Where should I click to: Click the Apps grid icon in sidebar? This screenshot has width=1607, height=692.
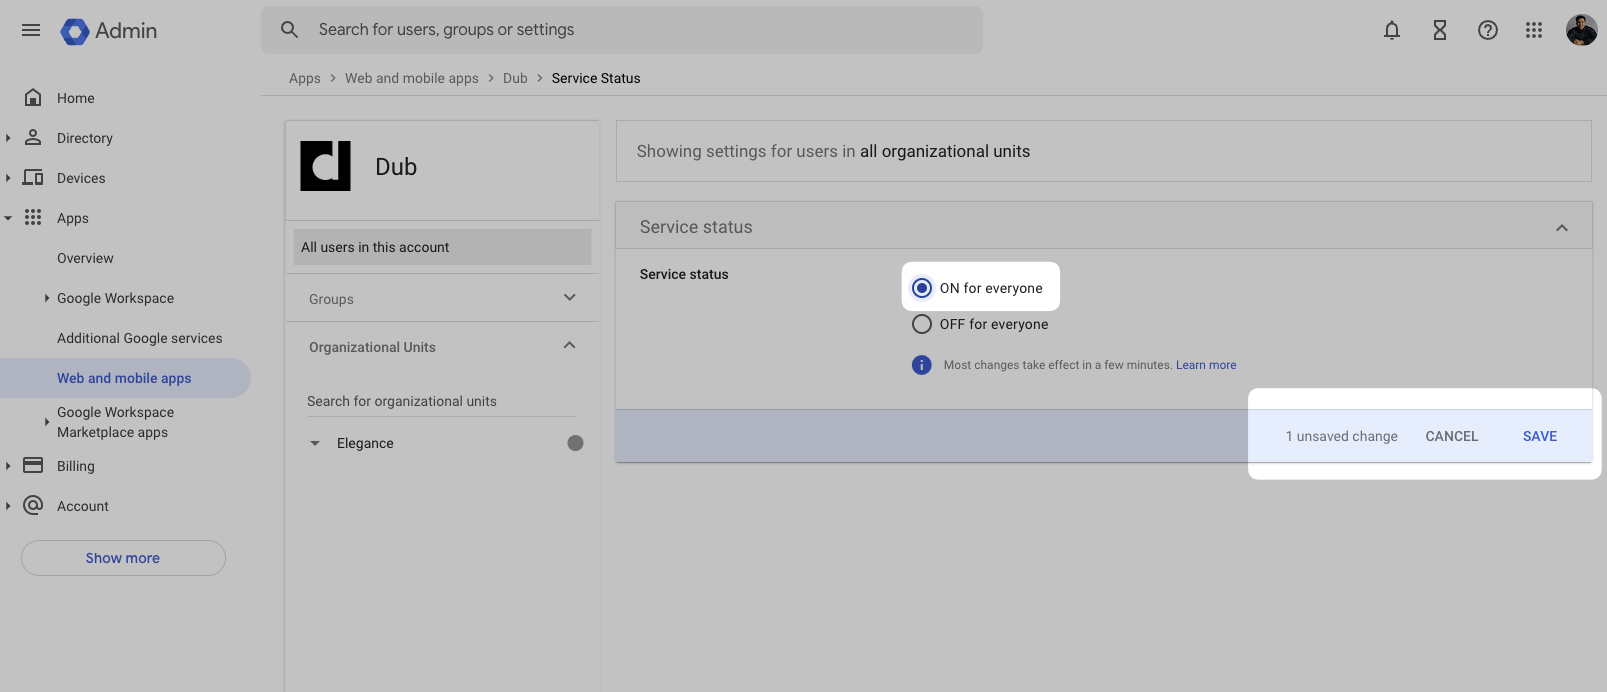(x=33, y=217)
